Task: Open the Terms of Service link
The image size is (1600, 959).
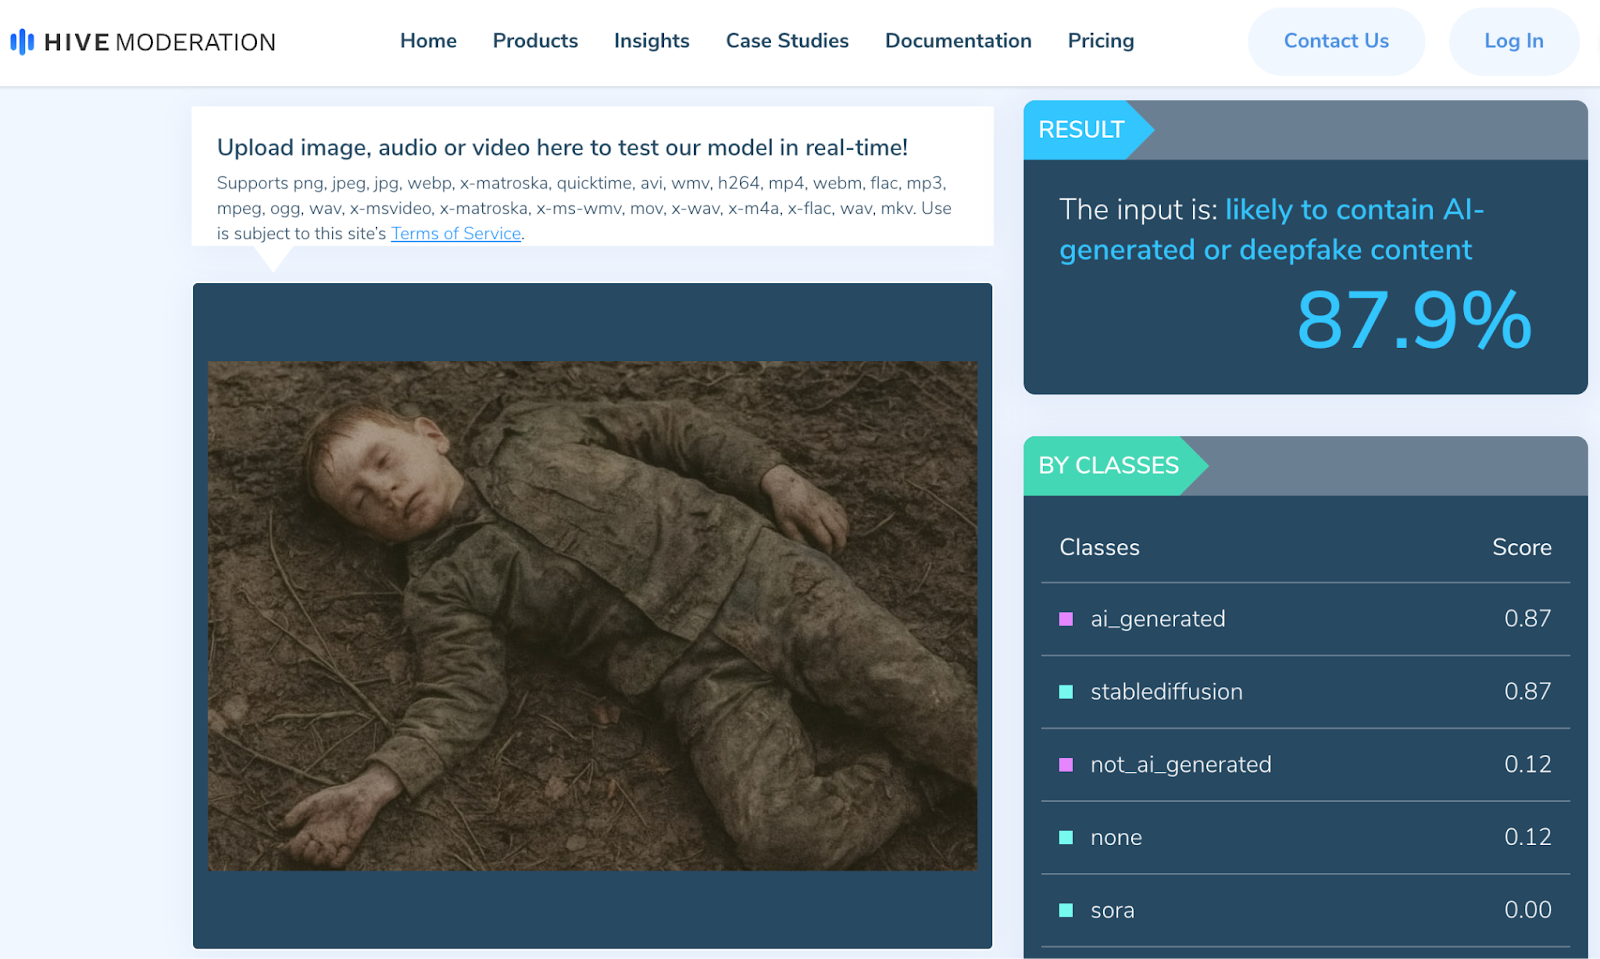Action: pos(456,233)
